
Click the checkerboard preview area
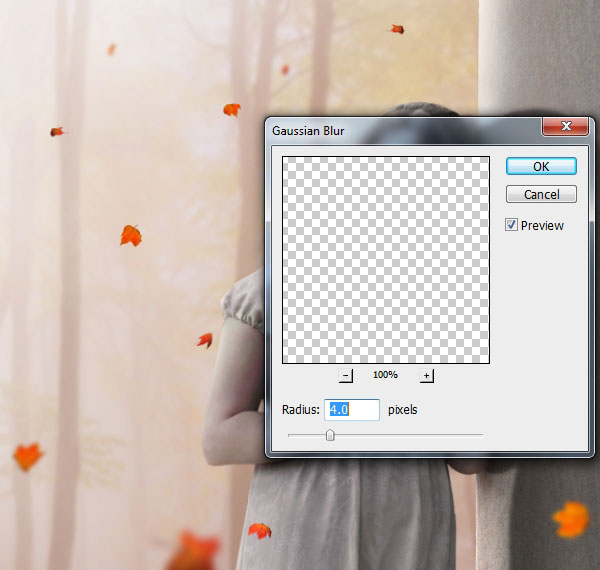(386, 260)
